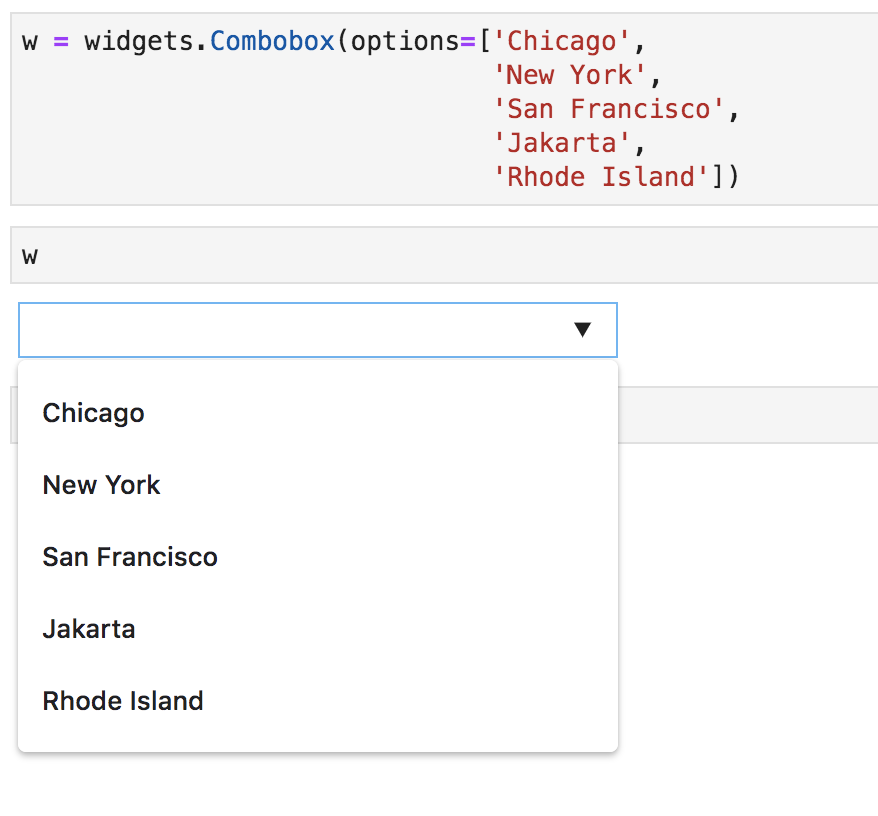The height and width of the screenshot is (816, 878).
Task: Pick Jakarta from the city options
Action: [x=89, y=628]
